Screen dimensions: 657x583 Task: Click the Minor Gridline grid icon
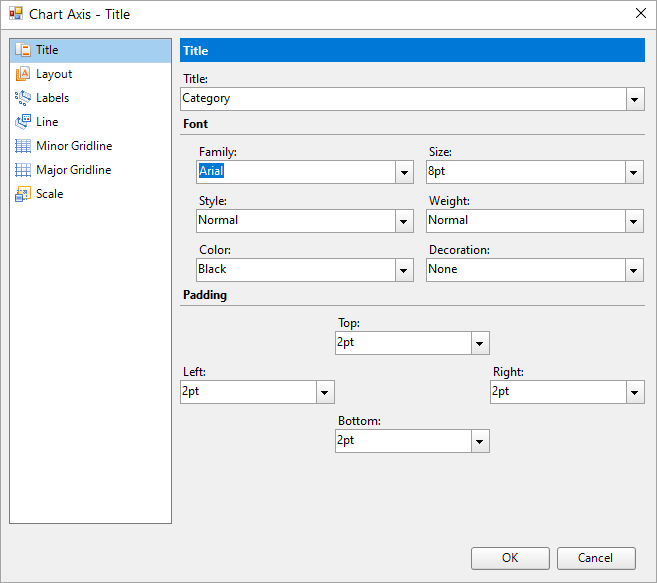pos(23,146)
